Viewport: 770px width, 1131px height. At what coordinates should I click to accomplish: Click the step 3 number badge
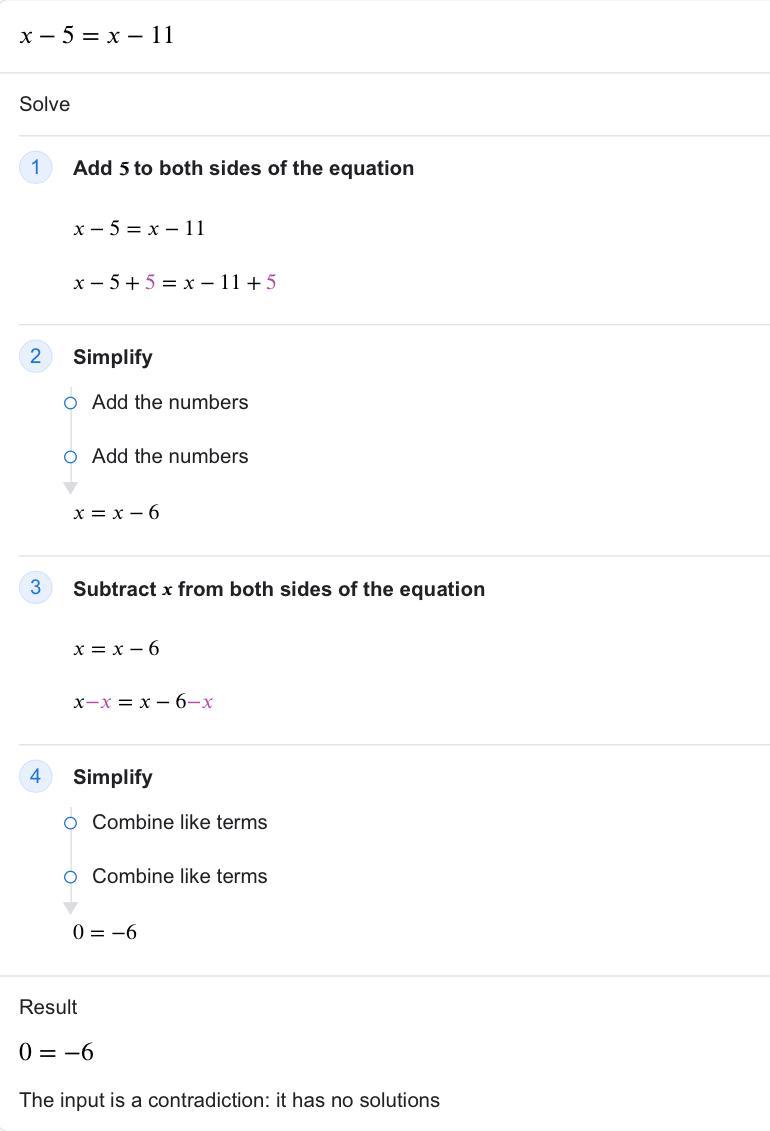(x=35, y=587)
